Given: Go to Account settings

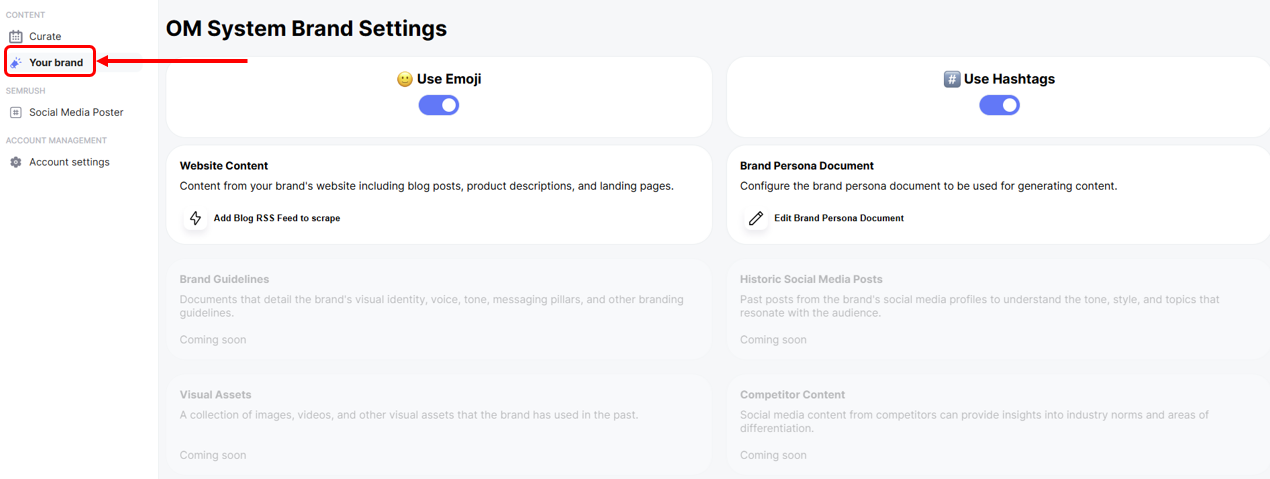Looking at the screenshot, I should click(x=69, y=162).
